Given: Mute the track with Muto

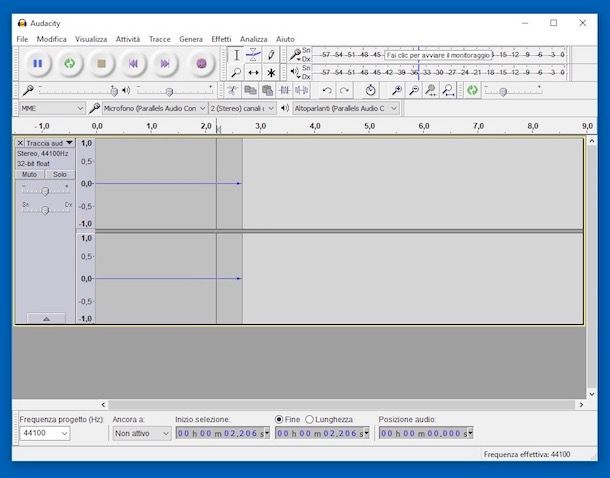Looking at the screenshot, I should click(x=30, y=174).
